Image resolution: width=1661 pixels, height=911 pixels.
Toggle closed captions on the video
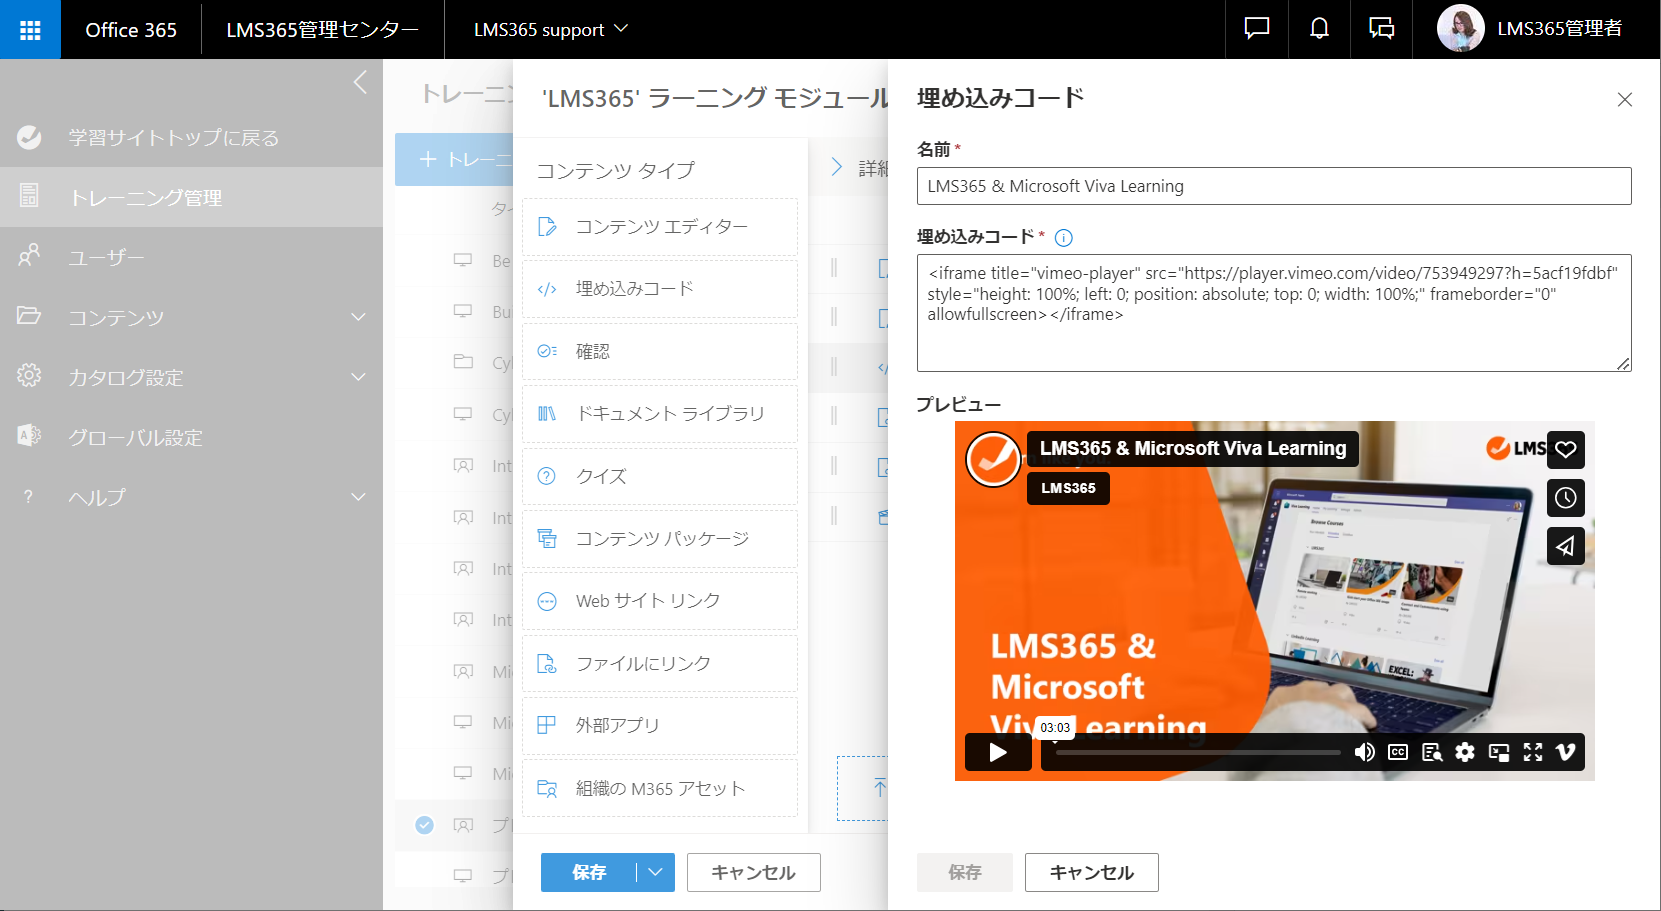(1397, 752)
